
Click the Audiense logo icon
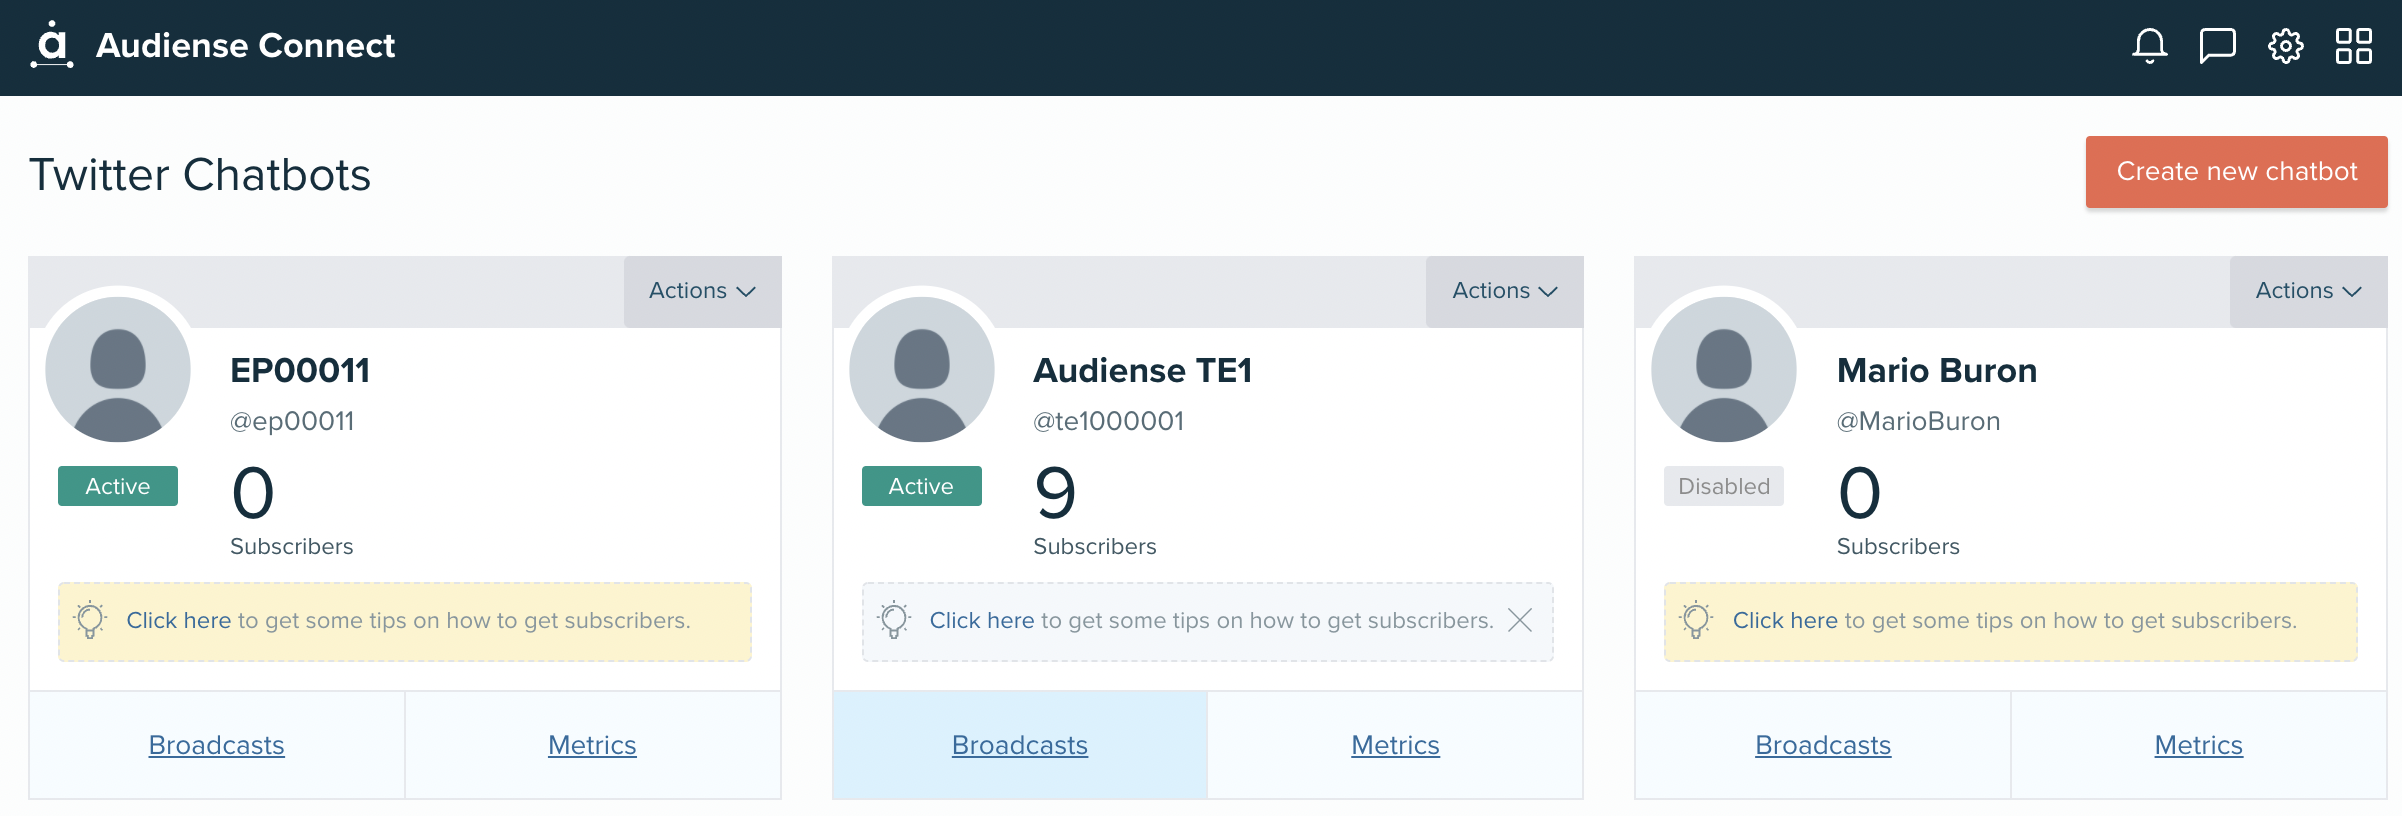[x=52, y=45]
